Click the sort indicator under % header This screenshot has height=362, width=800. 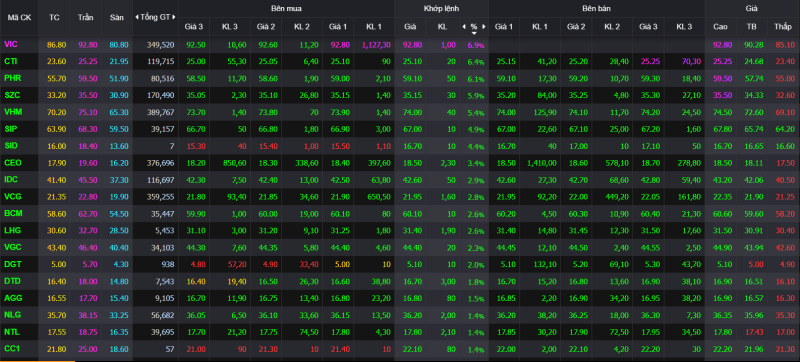(474, 33)
